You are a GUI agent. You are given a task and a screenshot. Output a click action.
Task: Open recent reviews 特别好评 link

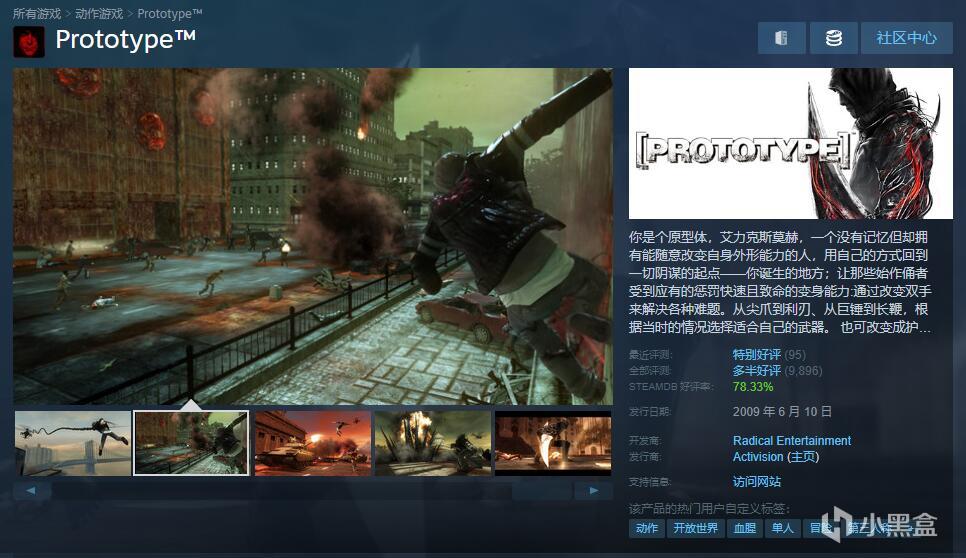coord(757,355)
